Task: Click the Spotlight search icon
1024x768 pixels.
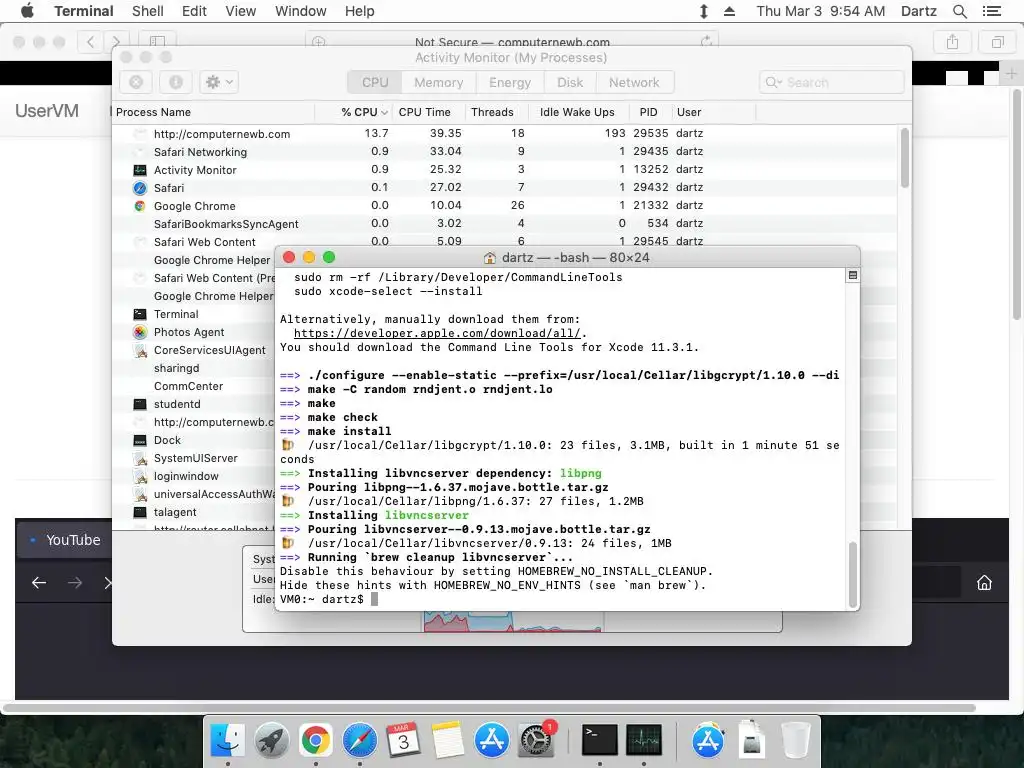Action: pos(959,11)
